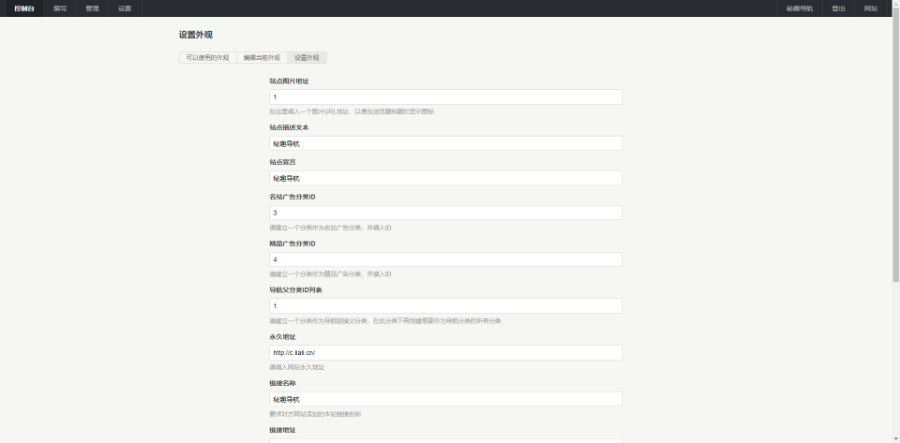Click the 秘趣导航 user link at top right
Screen dimensions: 900x443
click(799, 8)
